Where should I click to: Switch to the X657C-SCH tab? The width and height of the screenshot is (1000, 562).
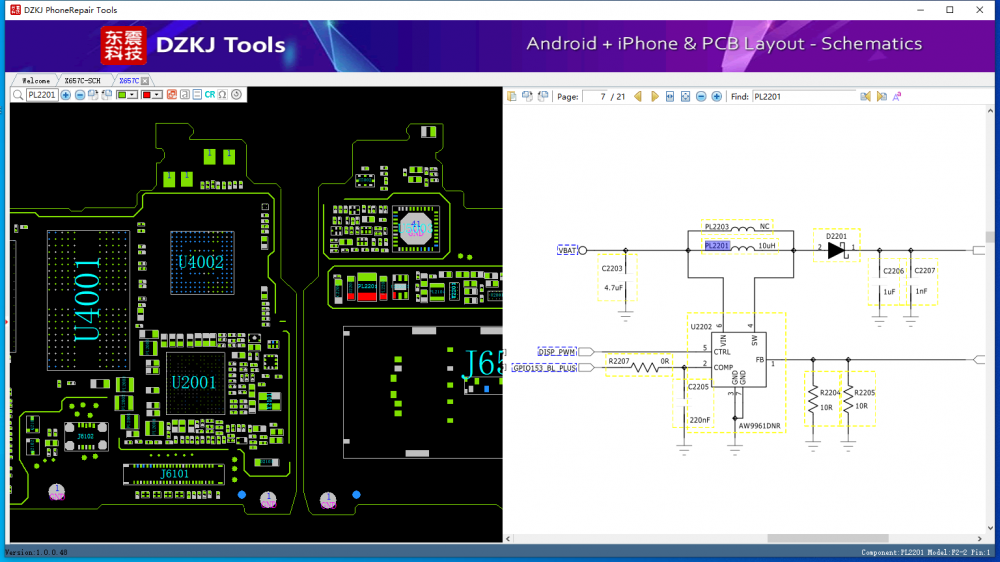(x=82, y=80)
